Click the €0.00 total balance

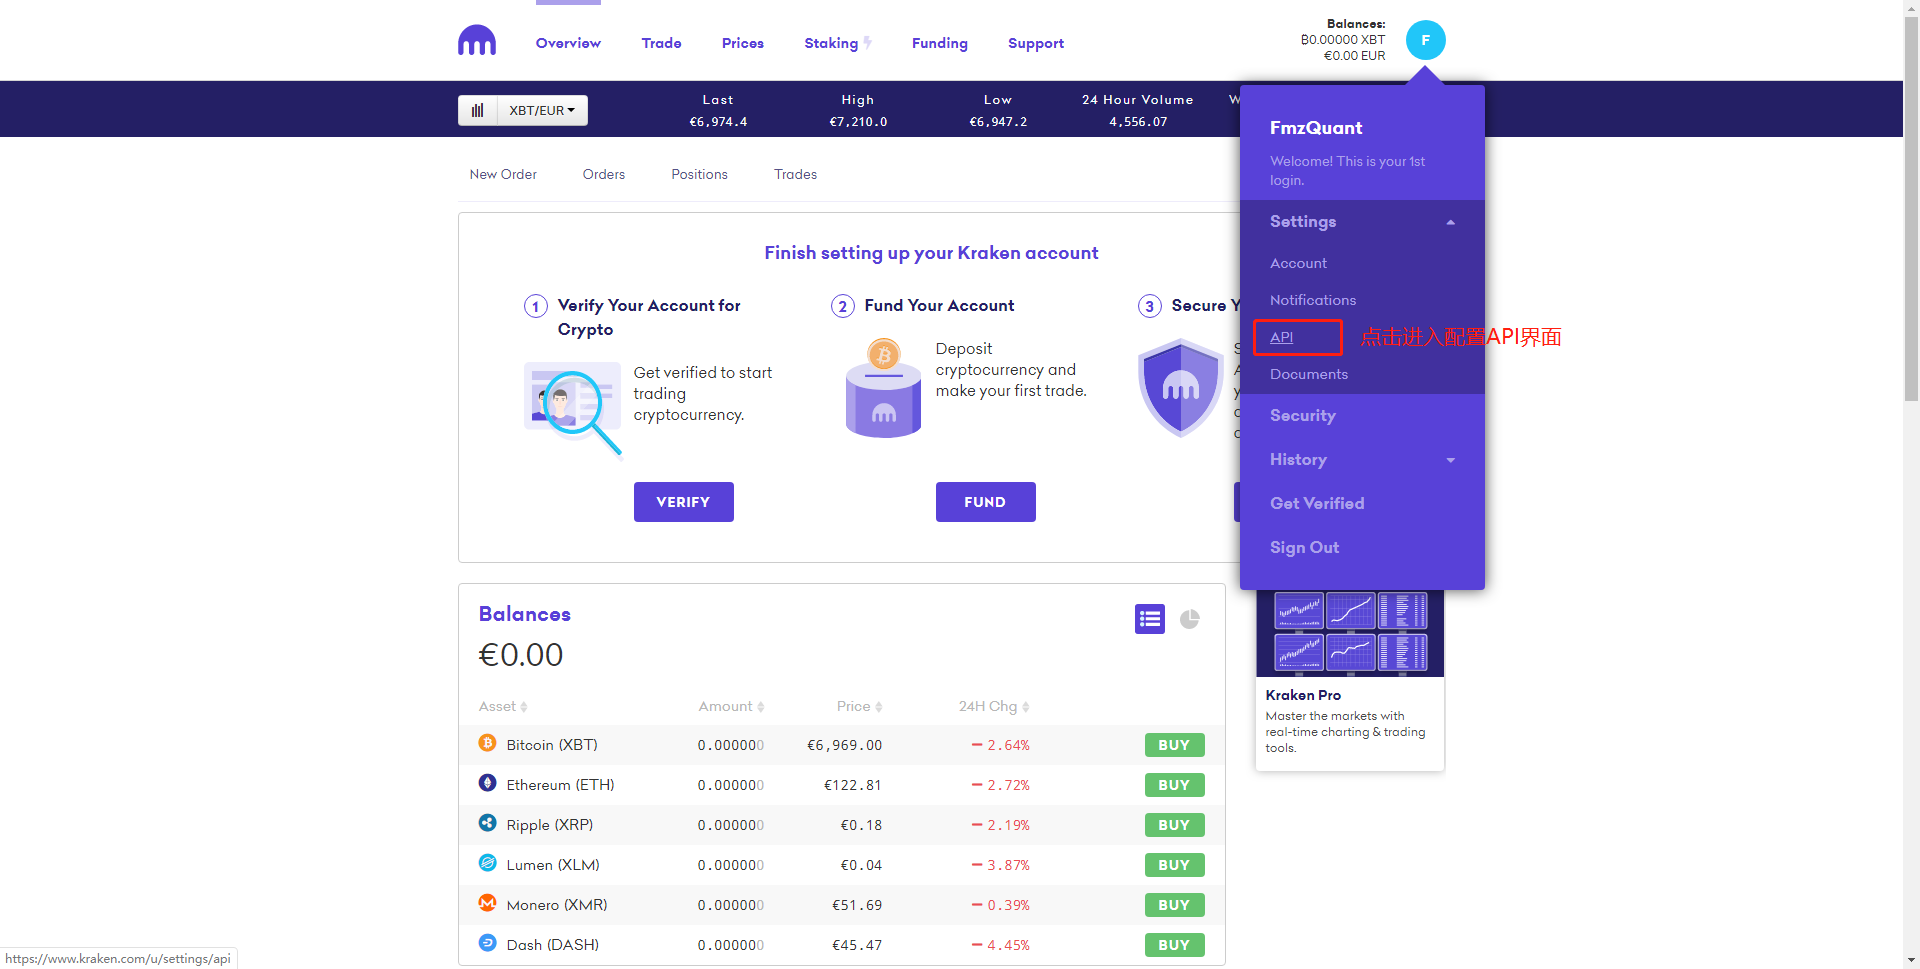pos(521,655)
